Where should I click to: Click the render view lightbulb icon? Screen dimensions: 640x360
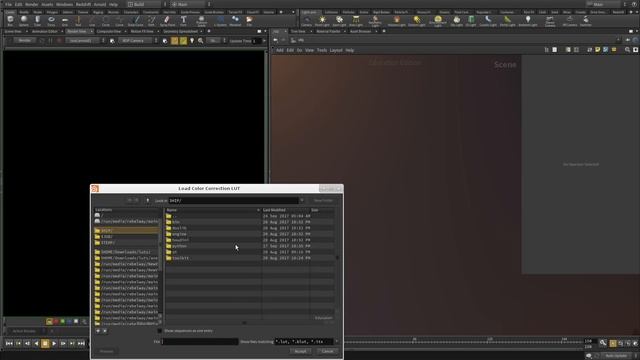click(x=192, y=41)
